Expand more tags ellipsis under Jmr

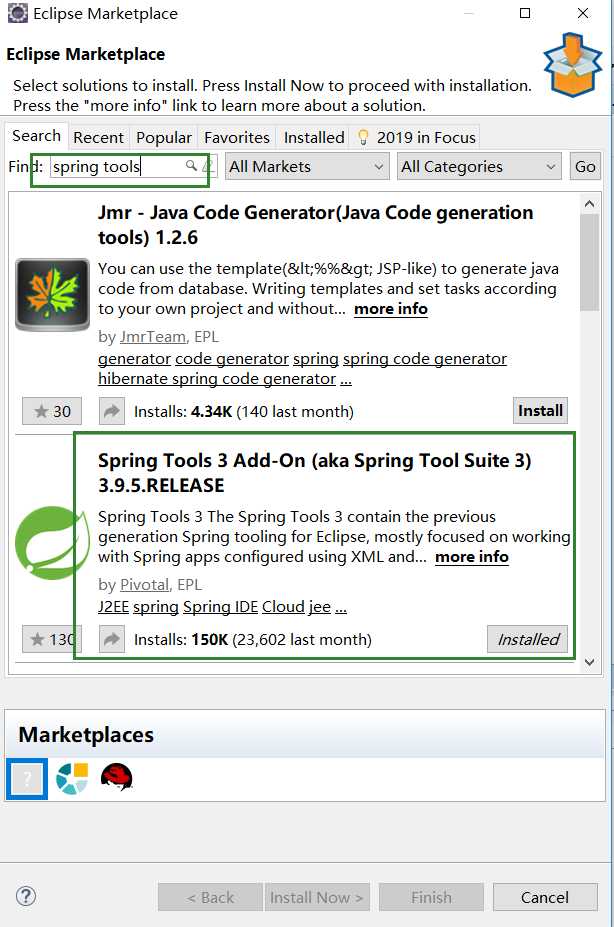point(346,379)
